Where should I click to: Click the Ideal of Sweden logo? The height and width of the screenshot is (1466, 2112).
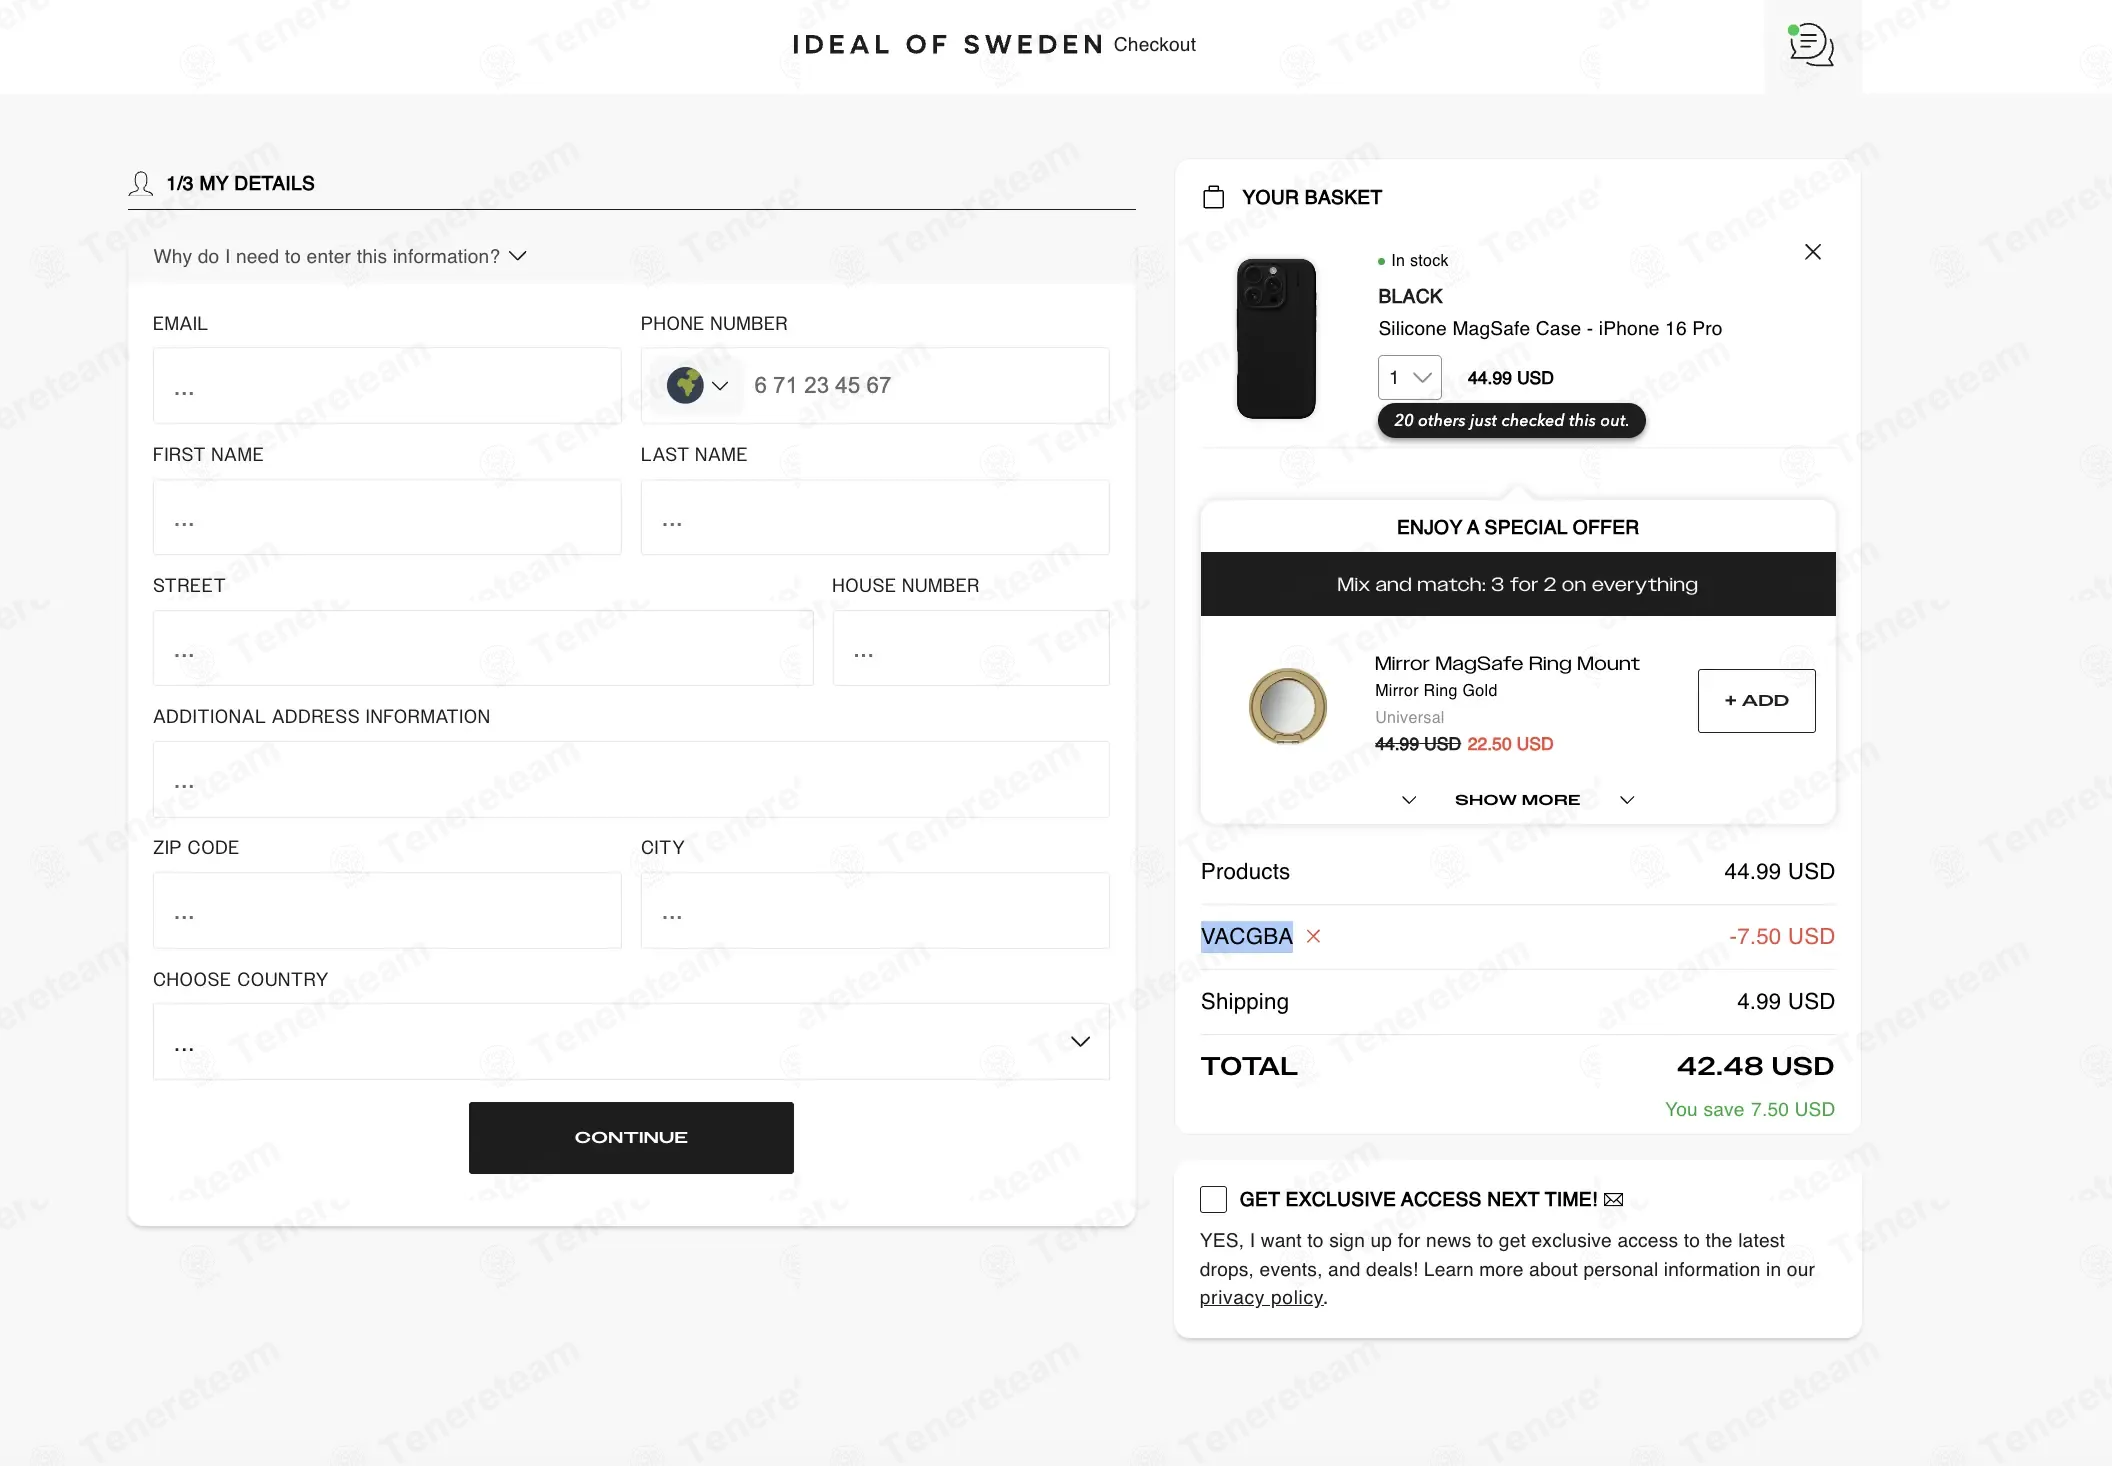pos(948,45)
